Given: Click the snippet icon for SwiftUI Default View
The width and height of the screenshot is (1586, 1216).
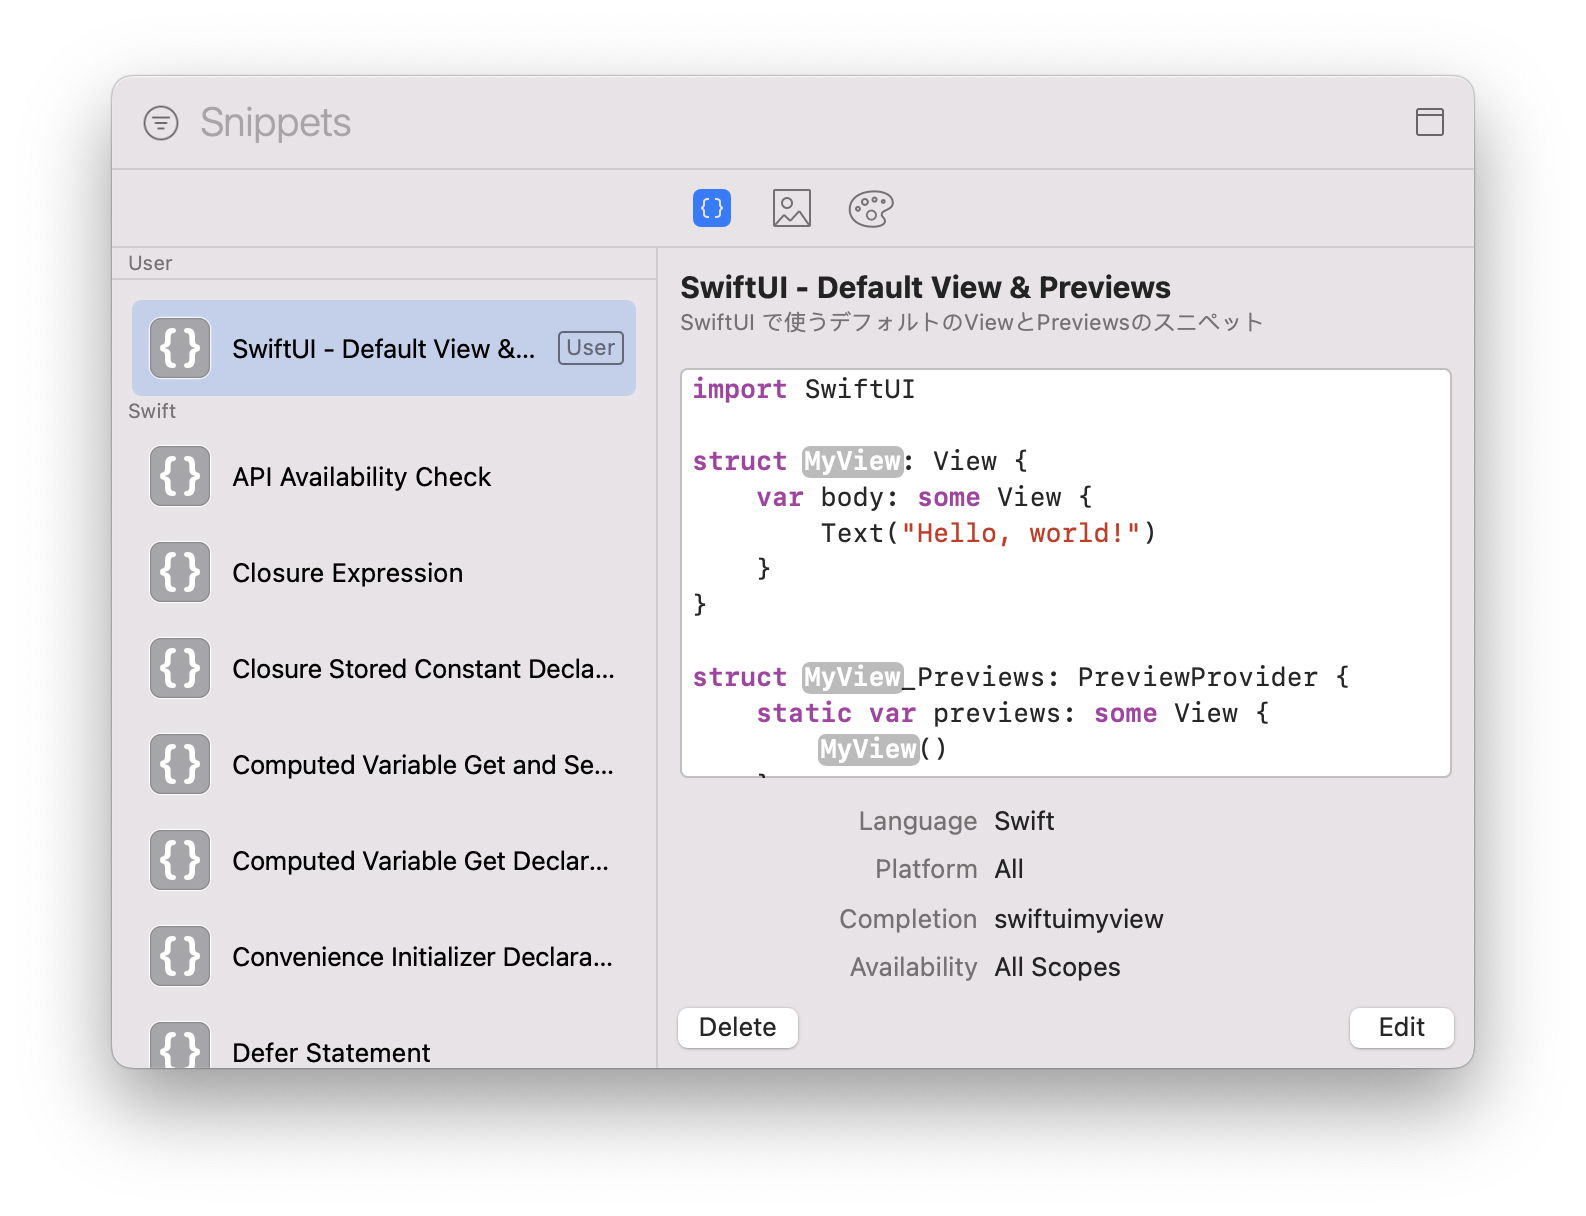Looking at the screenshot, I should click(x=180, y=348).
